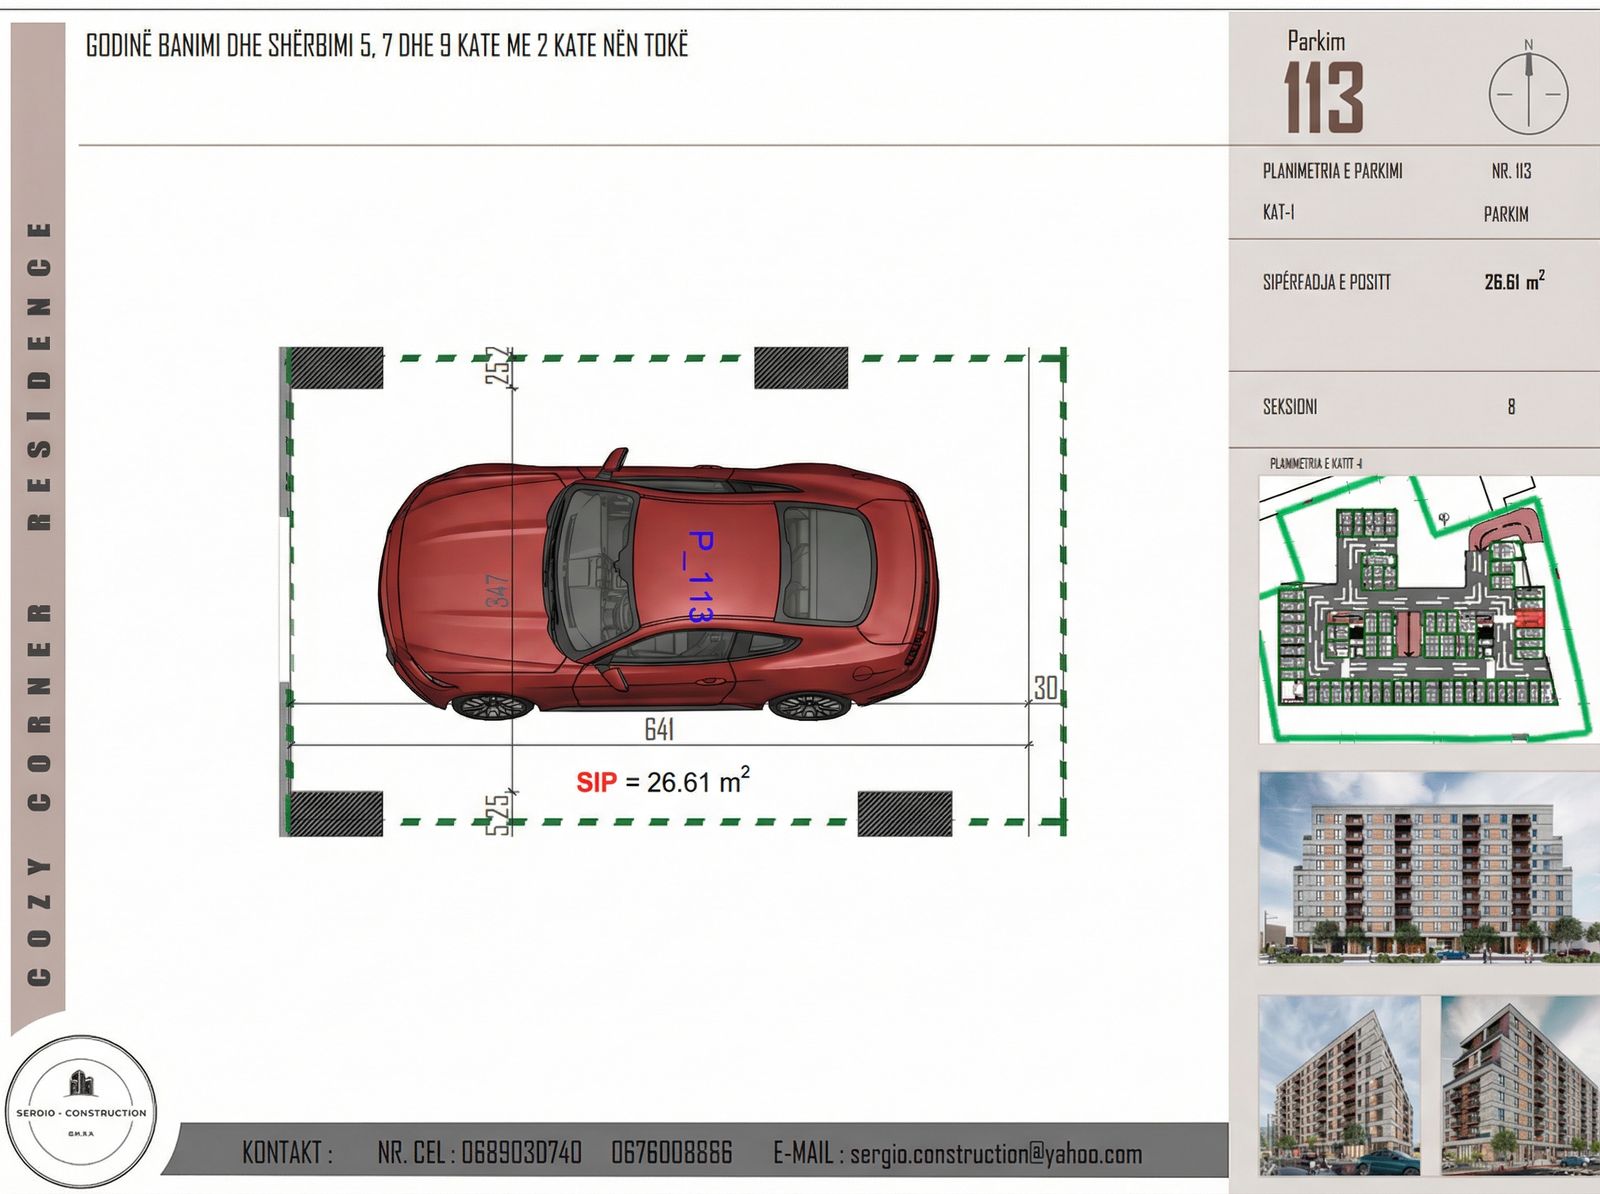Click the phone number 0689030740

[x=520, y=1154]
